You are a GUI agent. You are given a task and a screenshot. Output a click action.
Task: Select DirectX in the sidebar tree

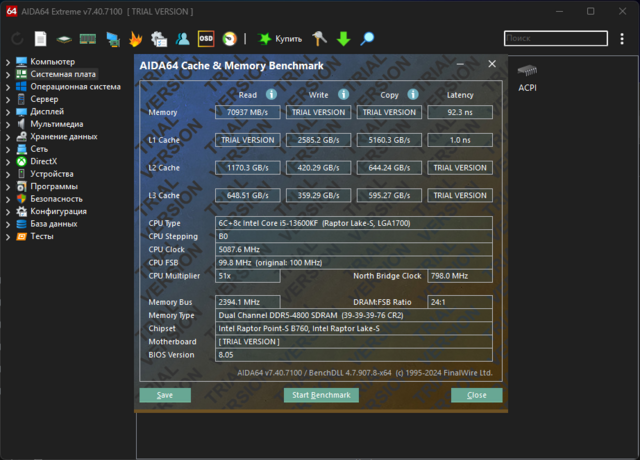[x=44, y=162]
